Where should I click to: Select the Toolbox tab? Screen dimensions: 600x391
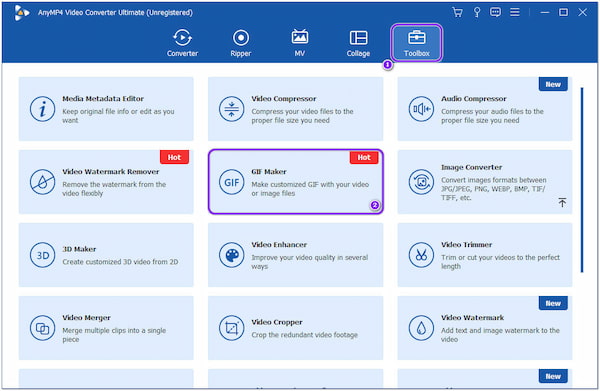click(x=417, y=43)
